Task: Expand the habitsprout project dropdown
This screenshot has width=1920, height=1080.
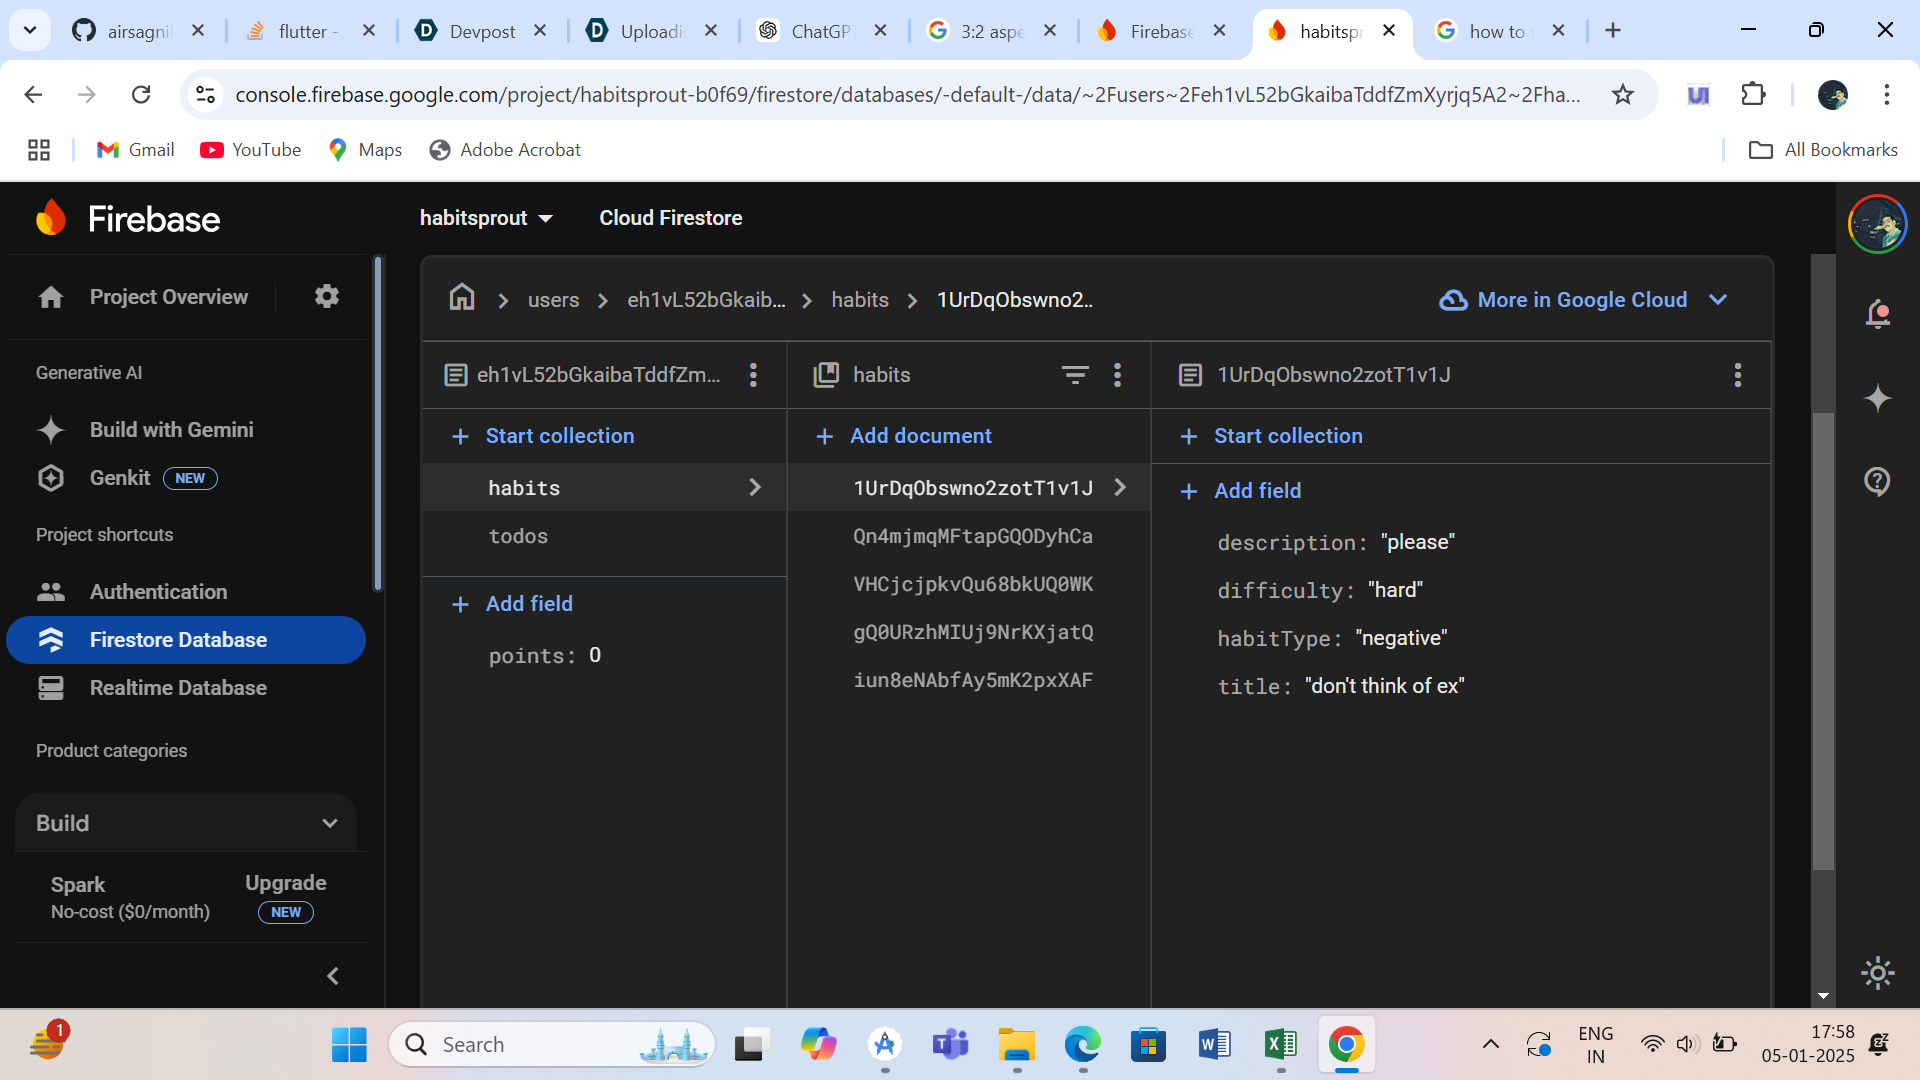Action: [486, 218]
